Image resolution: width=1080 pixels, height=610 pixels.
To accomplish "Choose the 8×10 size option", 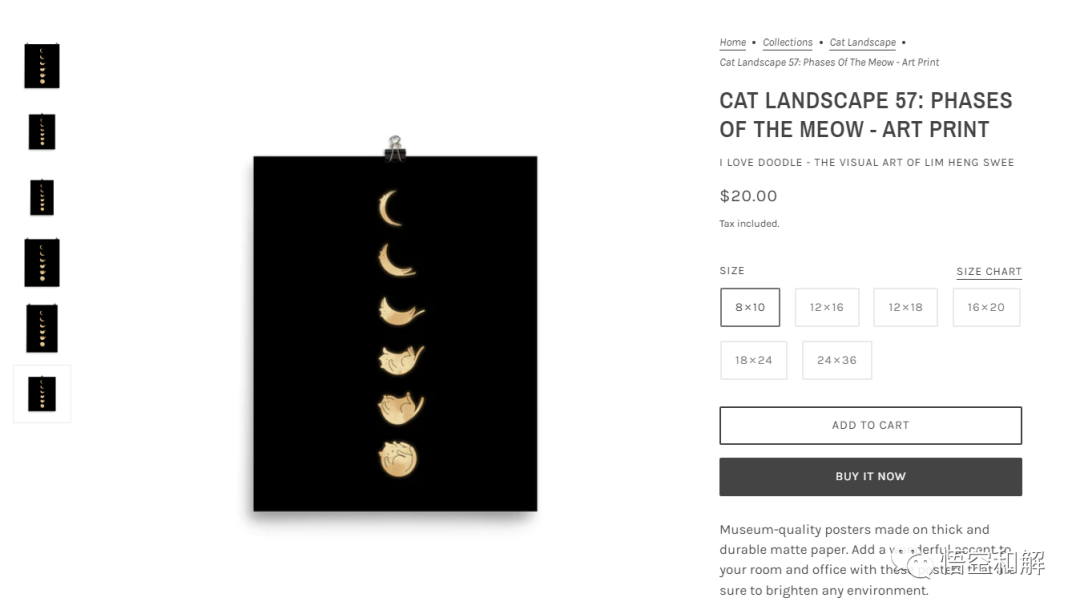I will point(750,307).
